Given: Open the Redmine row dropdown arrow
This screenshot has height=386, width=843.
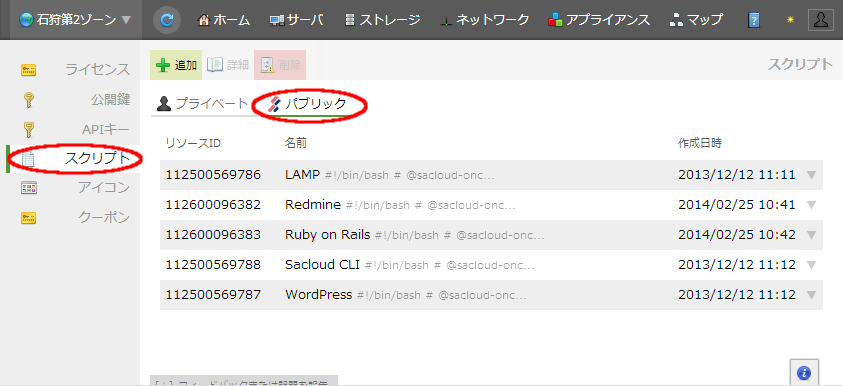Looking at the screenshot, I should (811, 205).
